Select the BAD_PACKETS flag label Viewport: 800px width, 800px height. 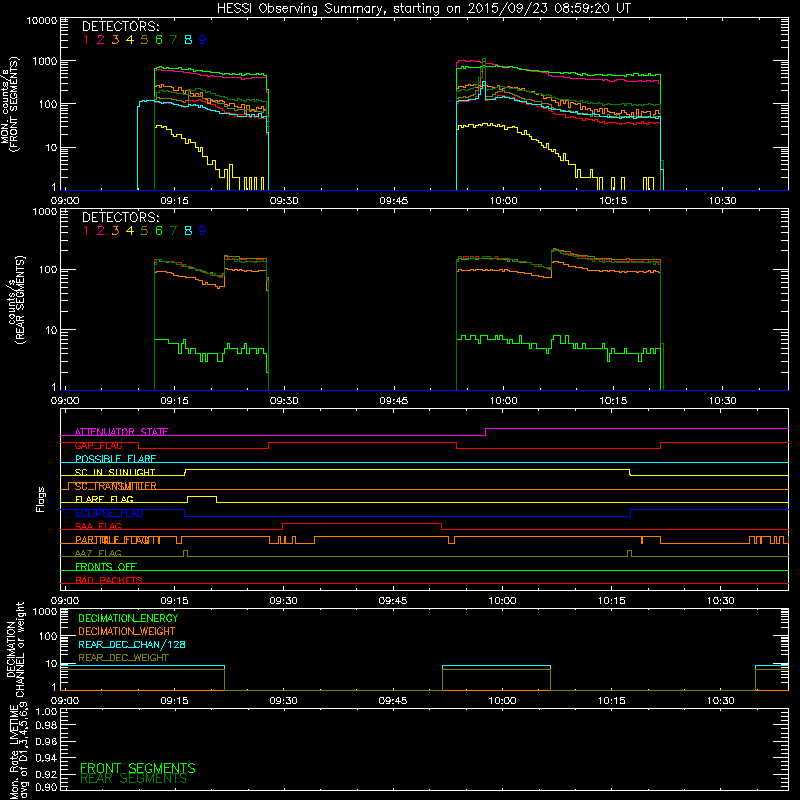(x=109, y=580)
